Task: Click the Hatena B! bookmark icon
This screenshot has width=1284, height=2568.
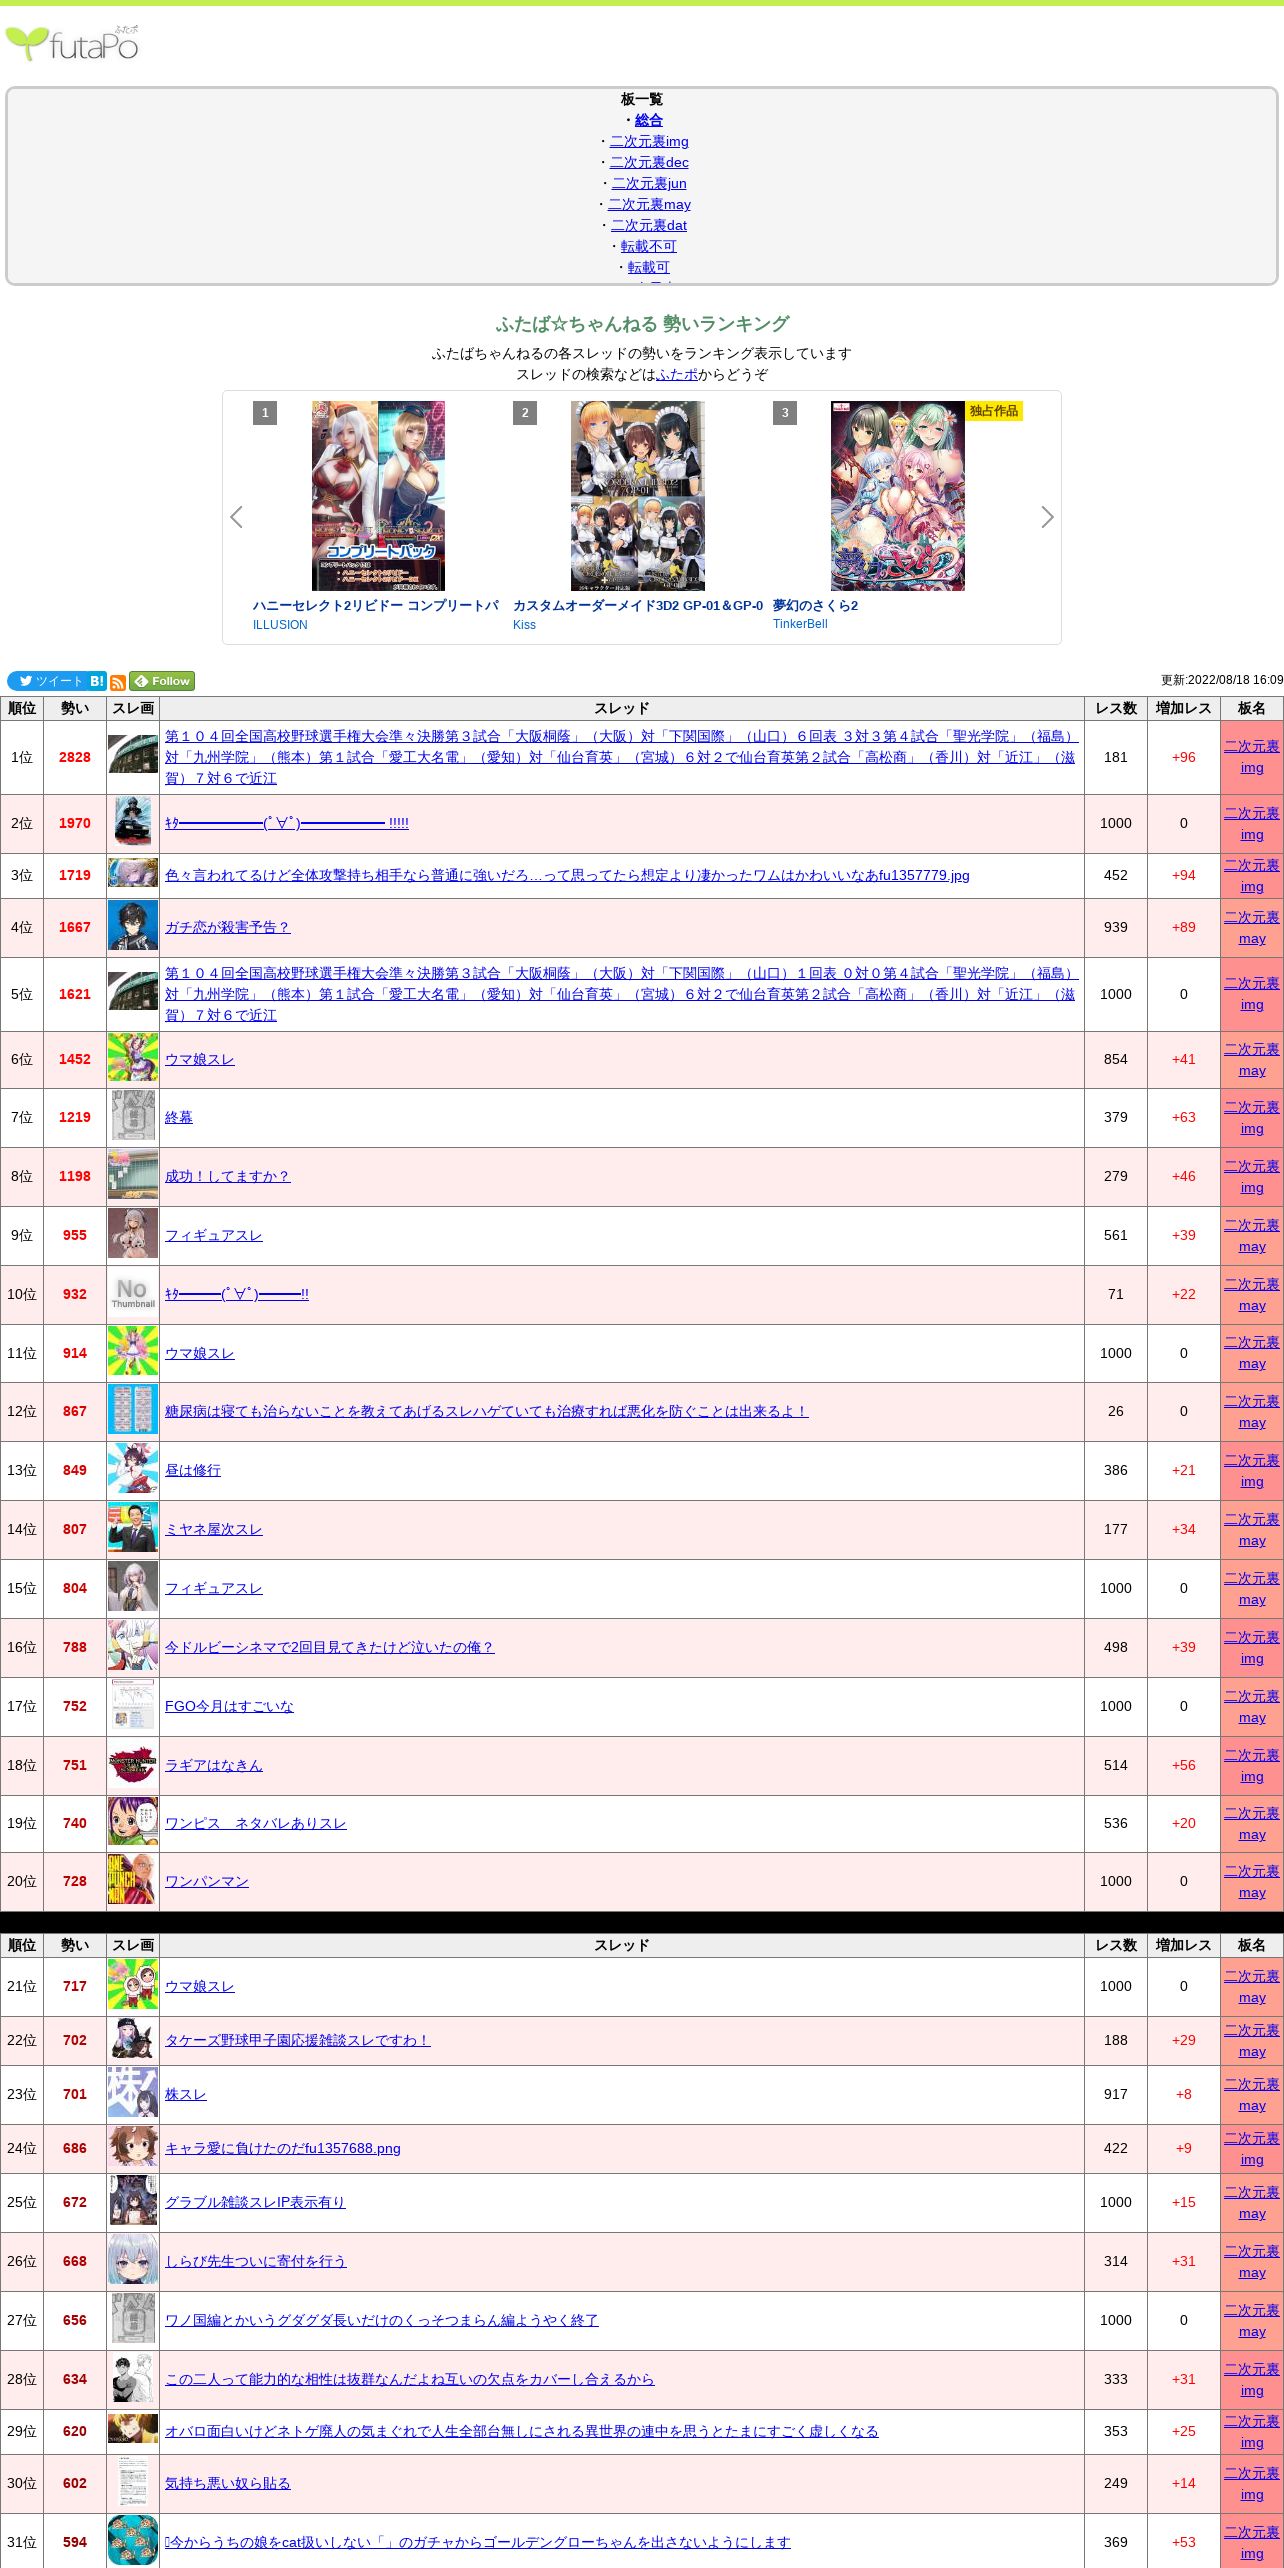Action: [97, 681]
